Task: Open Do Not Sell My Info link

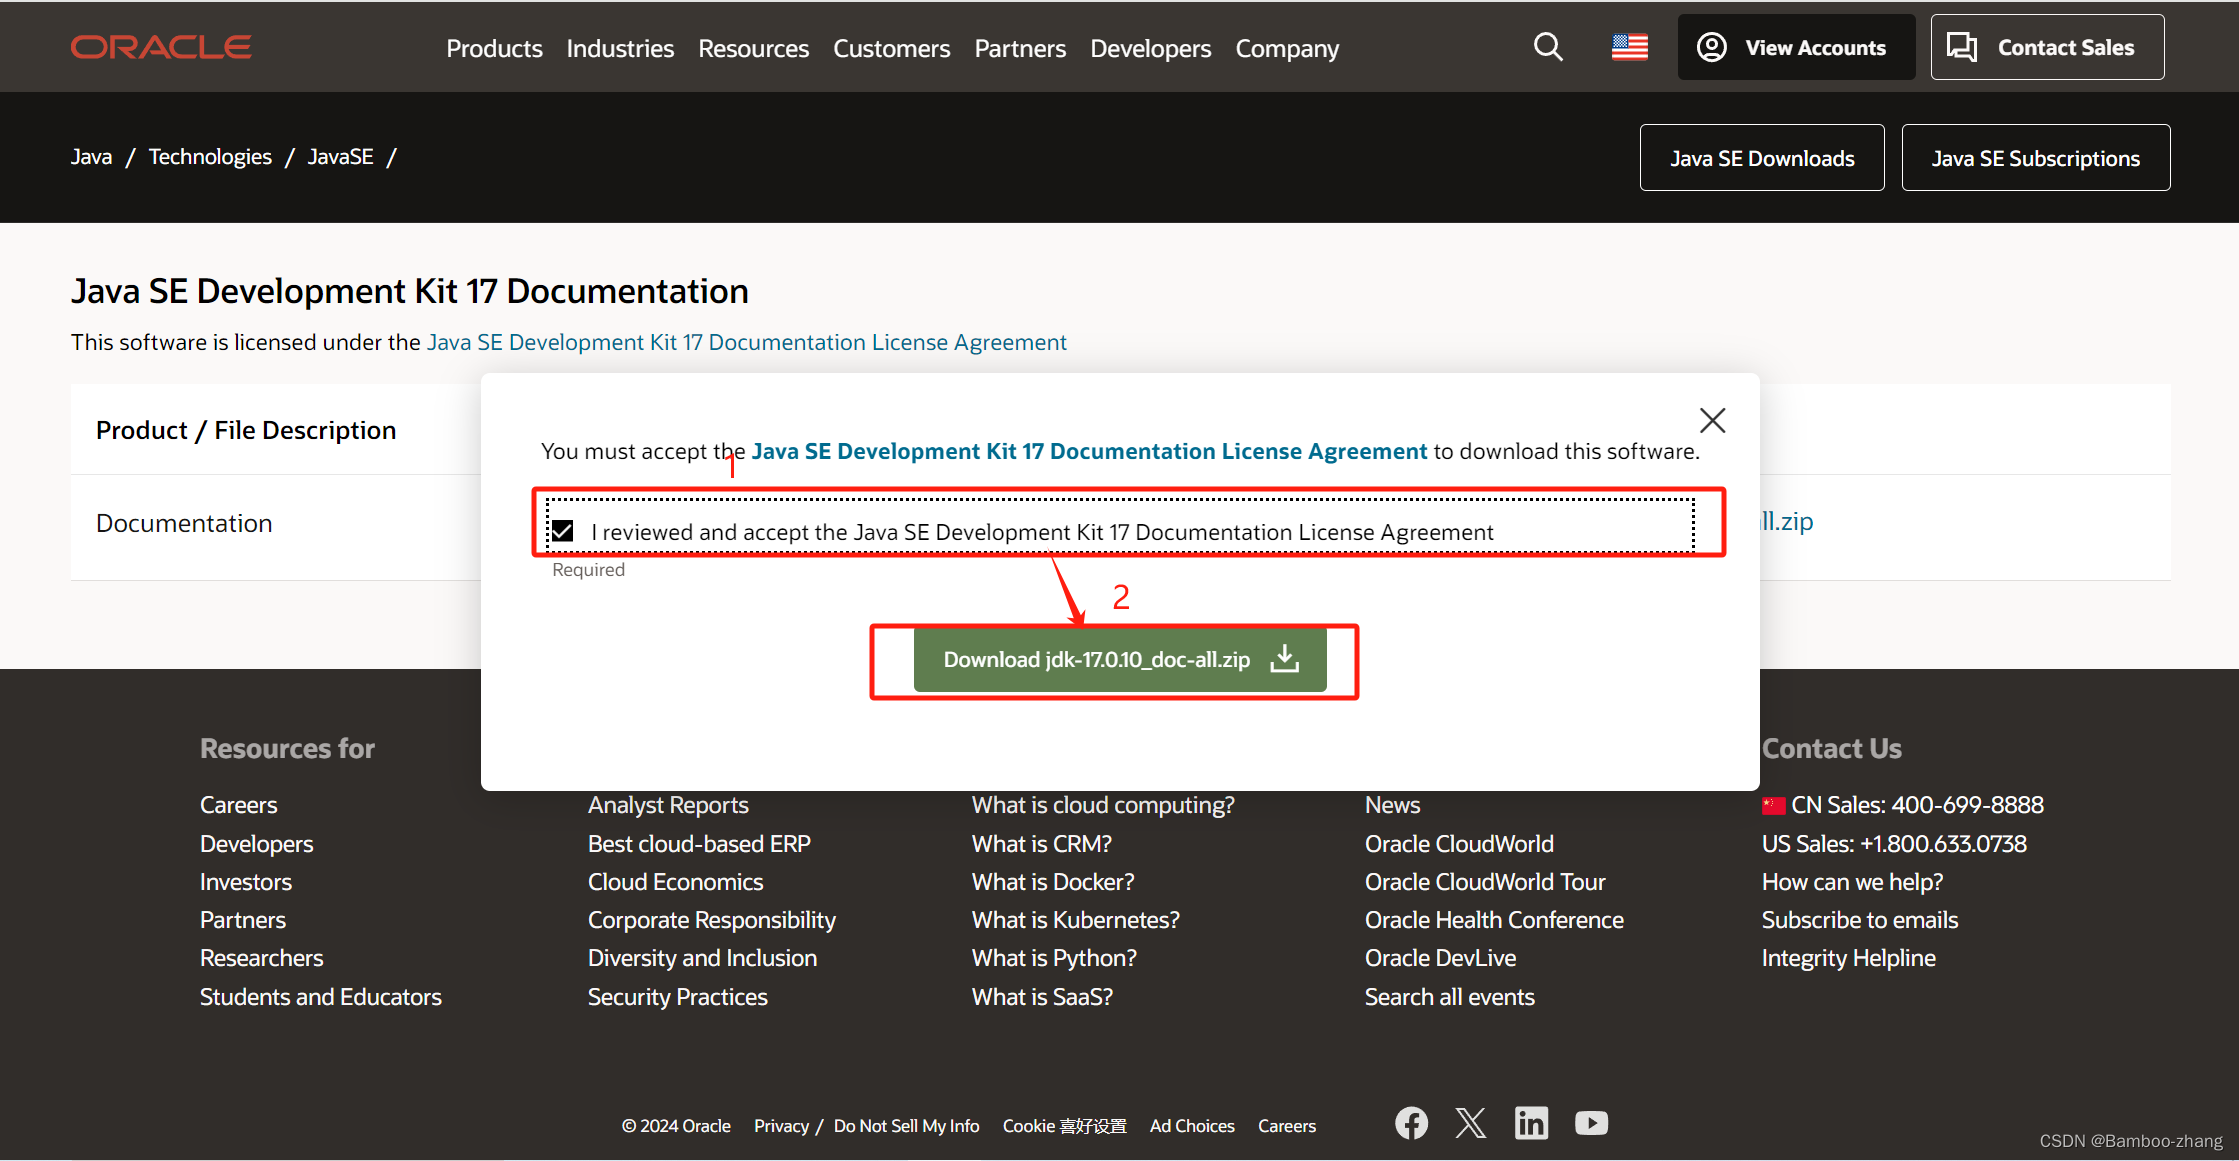Action: pos(906,1126)
